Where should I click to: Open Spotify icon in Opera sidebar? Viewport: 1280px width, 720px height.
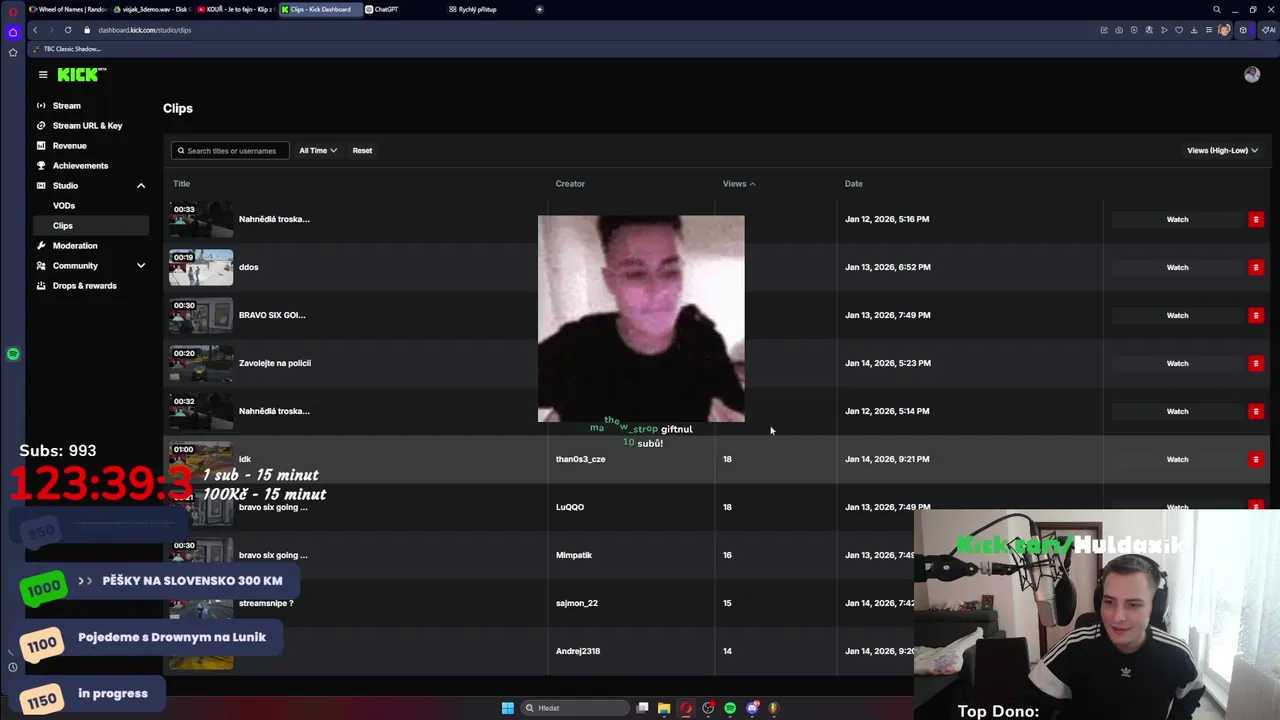13,354
